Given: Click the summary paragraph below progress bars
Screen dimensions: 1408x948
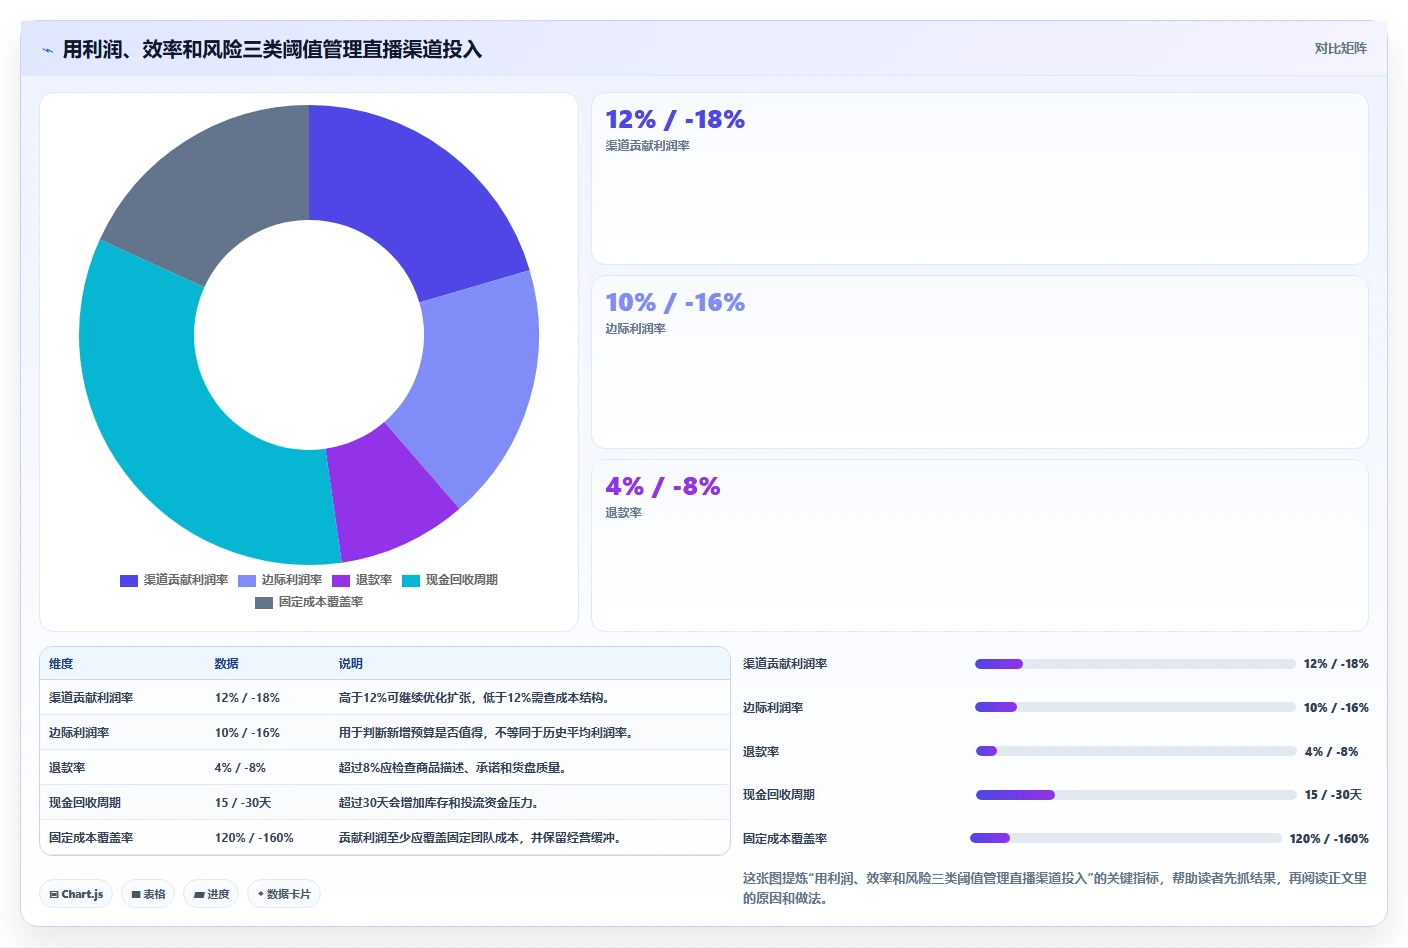Looking at the screenshot, I should coord(1055,888).
